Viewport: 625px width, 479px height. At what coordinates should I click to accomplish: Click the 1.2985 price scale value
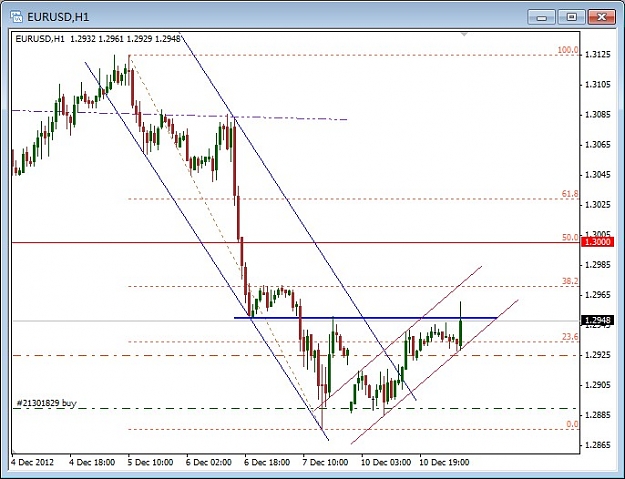[597, 265]
